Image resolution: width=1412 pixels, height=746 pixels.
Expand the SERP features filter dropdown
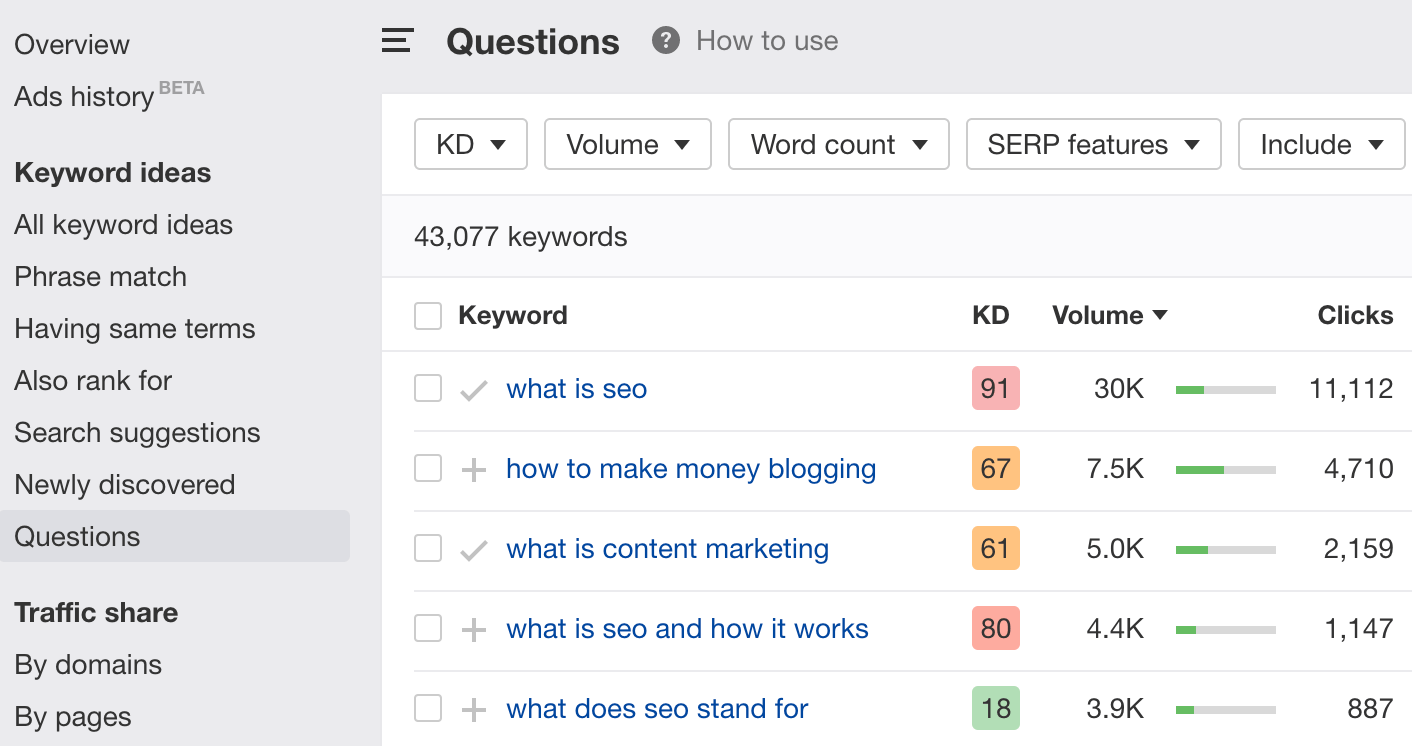[x=1093, y=145]
